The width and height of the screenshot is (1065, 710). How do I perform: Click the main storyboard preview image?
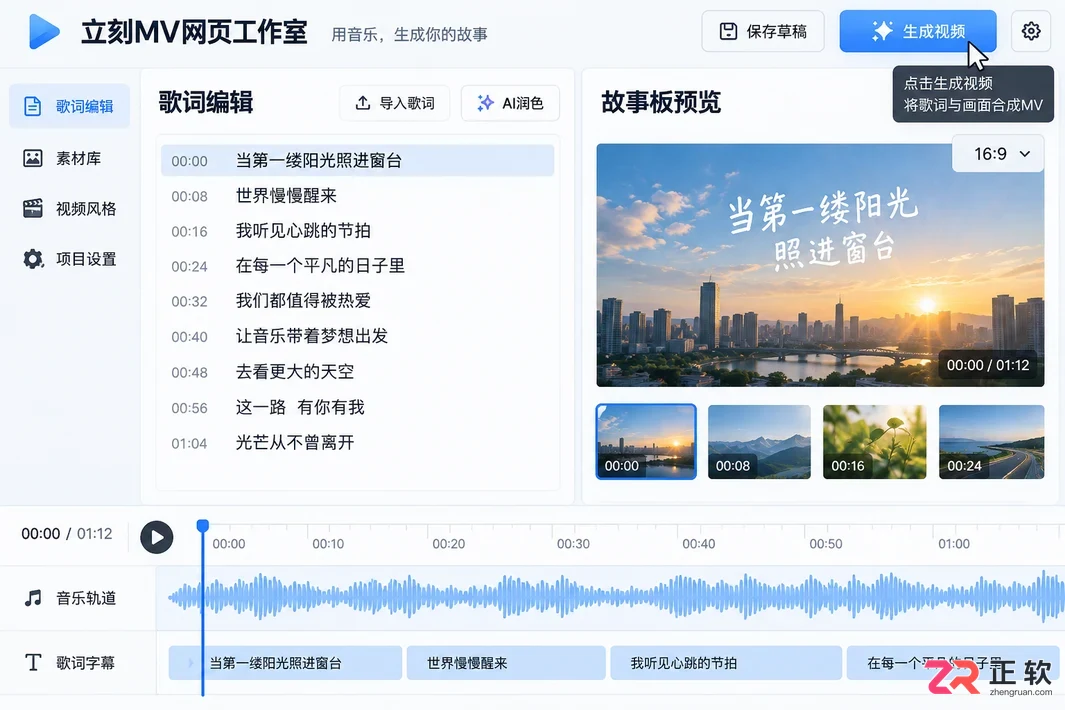click(x=820, y=265)
